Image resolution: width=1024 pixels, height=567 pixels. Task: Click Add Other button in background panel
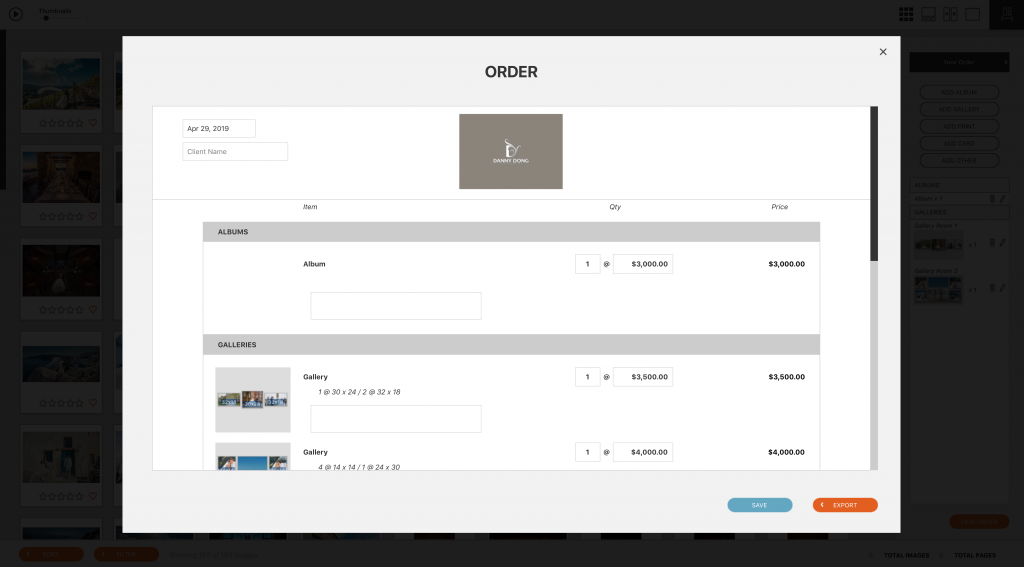[x=959, y=160]
